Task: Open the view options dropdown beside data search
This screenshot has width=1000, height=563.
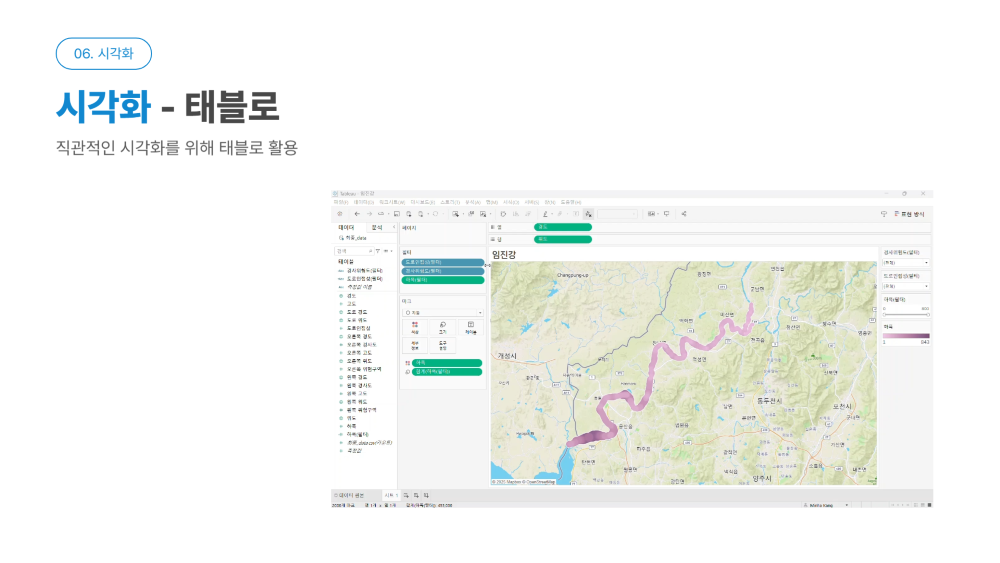Action: pos(388,251)
